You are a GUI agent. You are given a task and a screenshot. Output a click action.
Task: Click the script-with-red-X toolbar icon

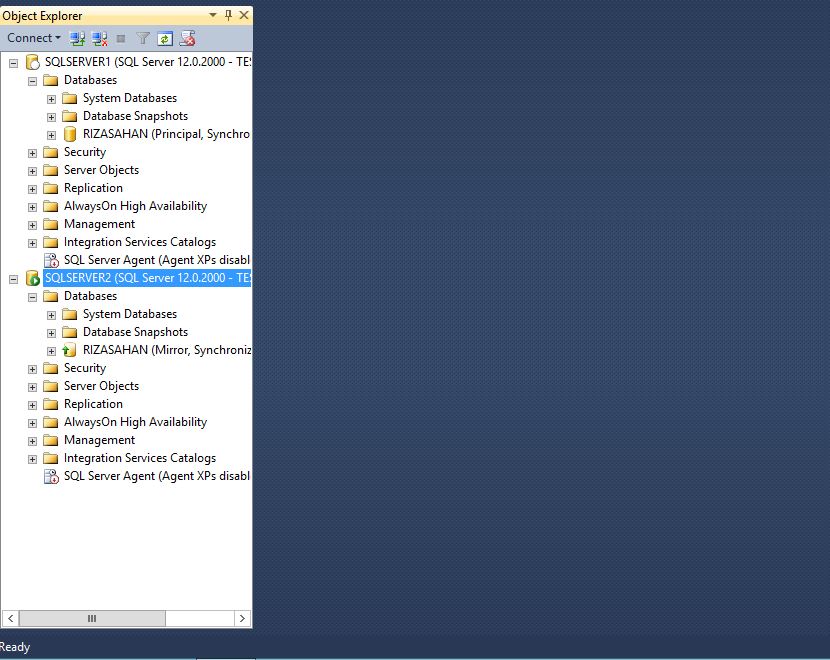[x=187, y=38]
